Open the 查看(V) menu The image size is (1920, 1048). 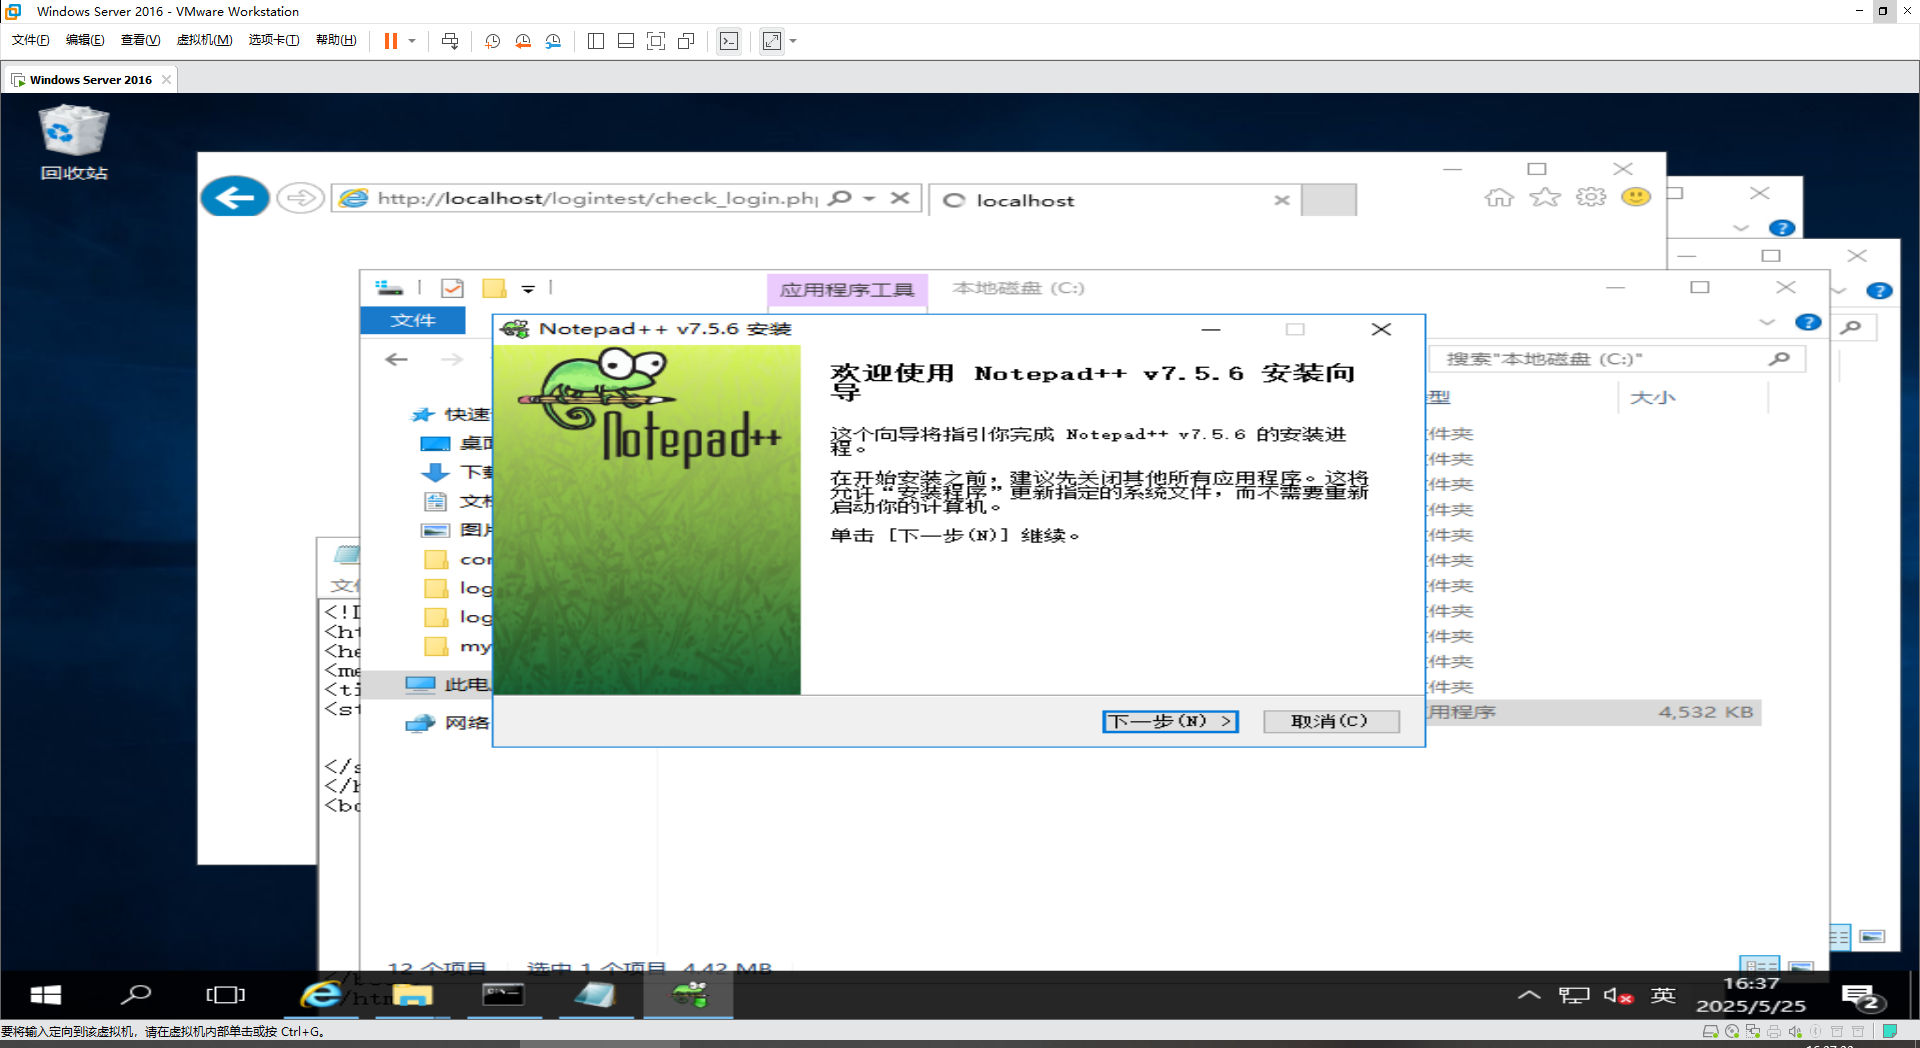pyautogui.click(x=140, y=40)
